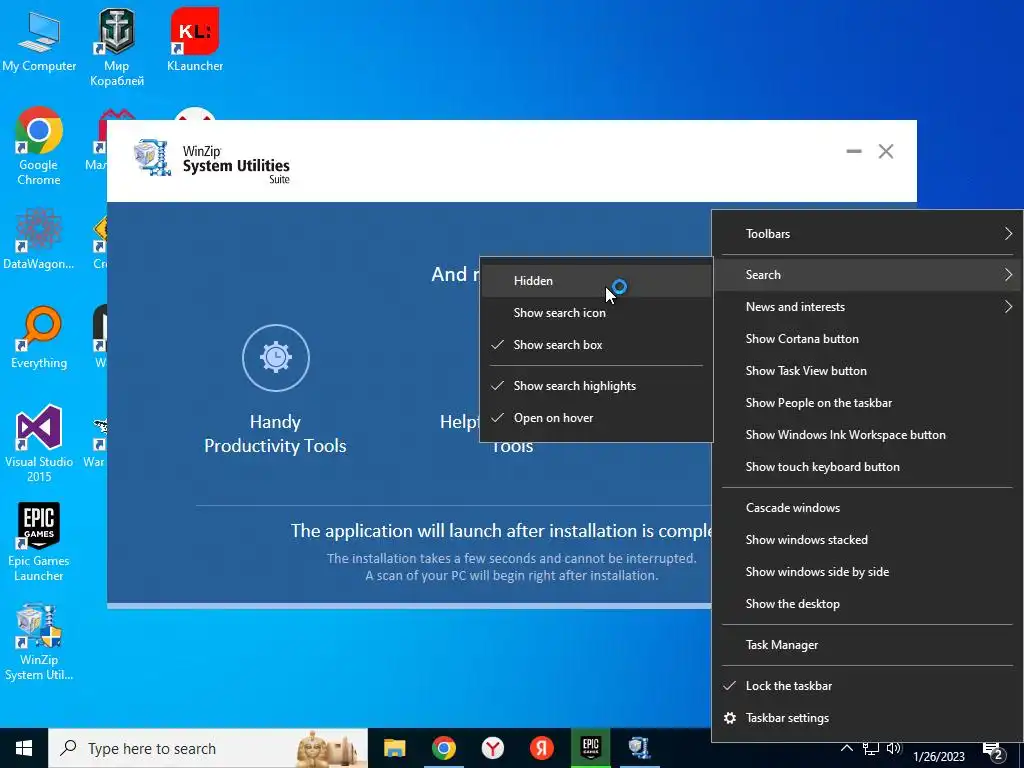This screenshot has height=768, width=1024.
Task: Open WinZip System Utilities desktop shortcut
Action: 39,642
